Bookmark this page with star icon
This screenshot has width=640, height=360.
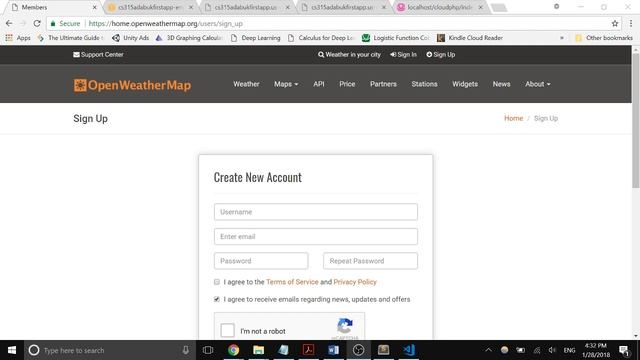coord(615,24)
